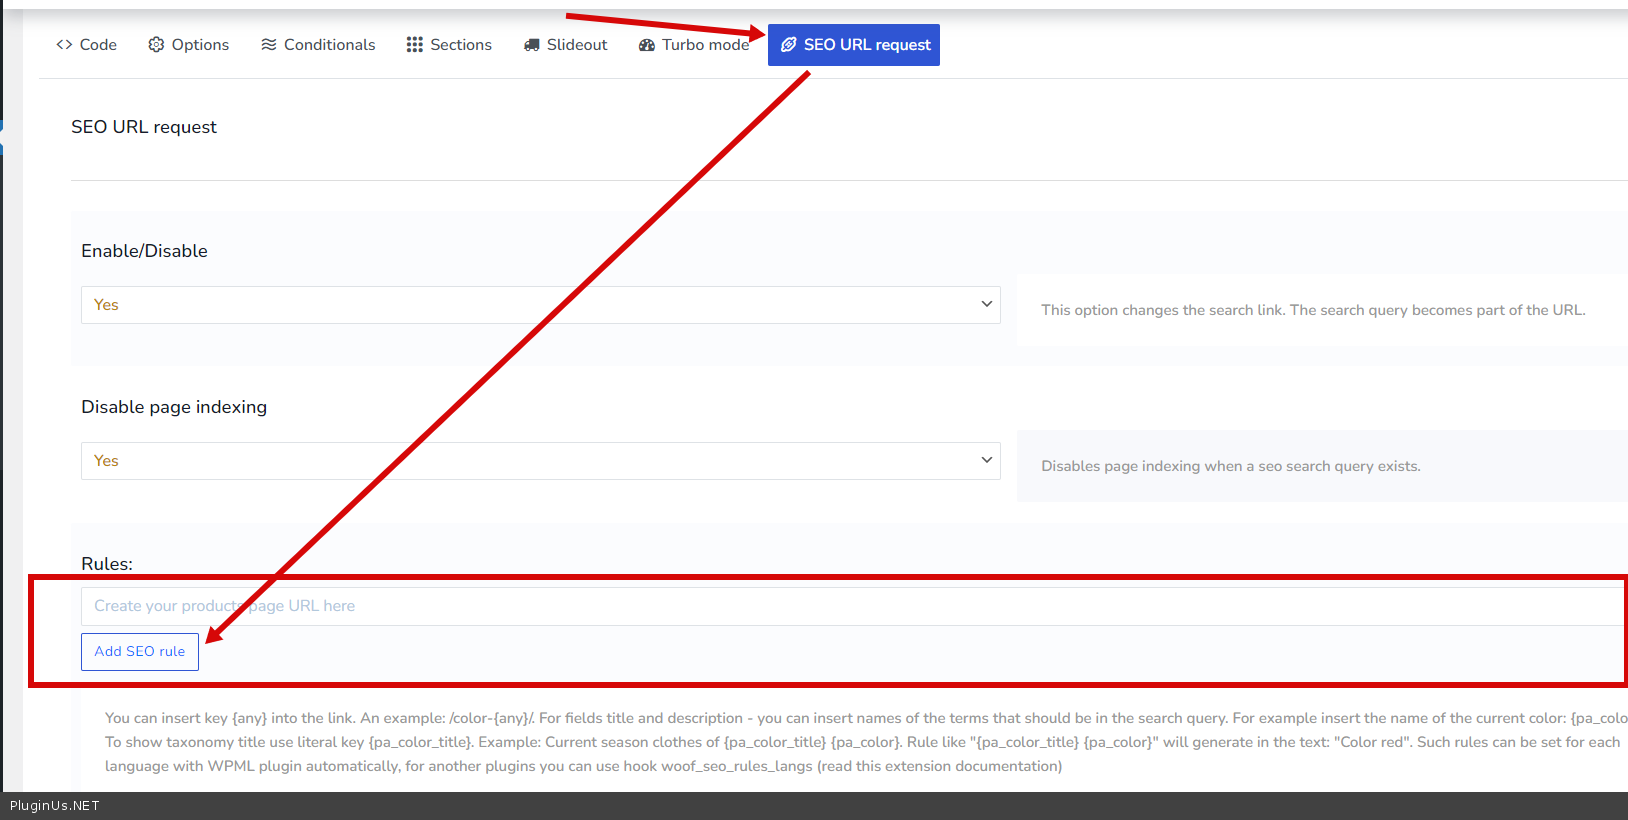Click the gear icon beside Options

pyautogui.click(x=156, y=45)
